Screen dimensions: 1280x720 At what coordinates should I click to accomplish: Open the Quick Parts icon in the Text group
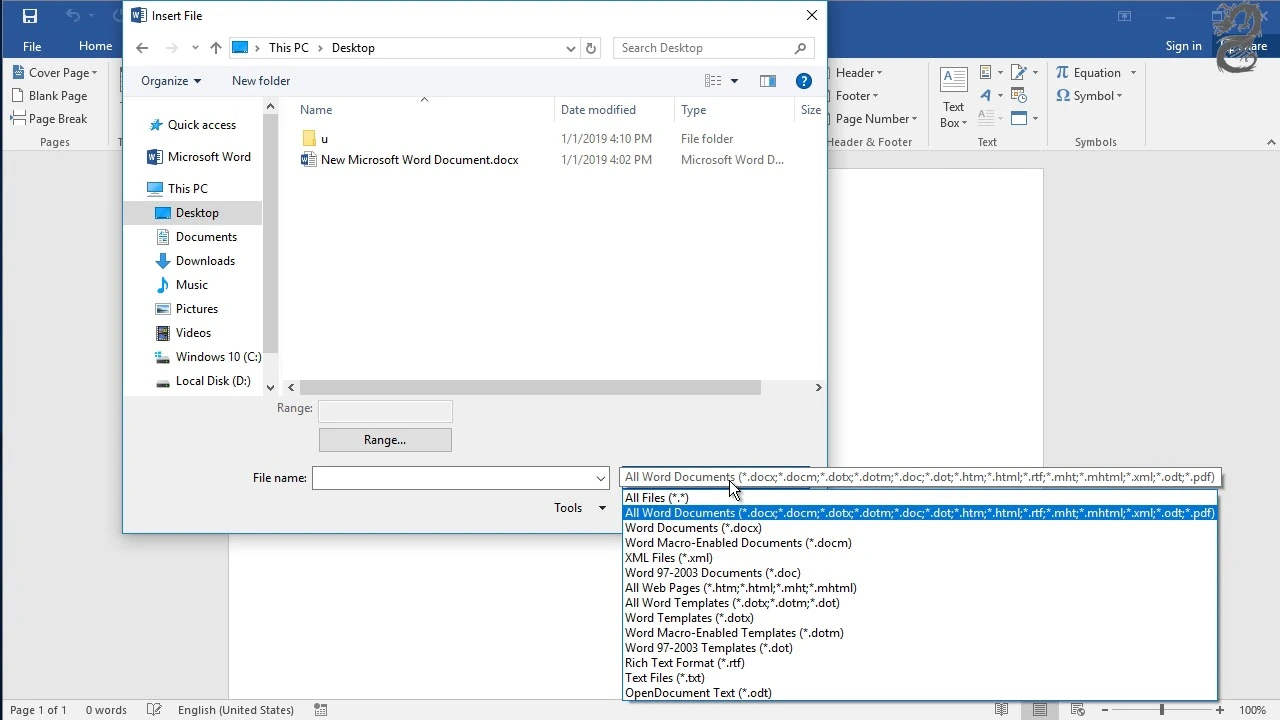point(986,73)
